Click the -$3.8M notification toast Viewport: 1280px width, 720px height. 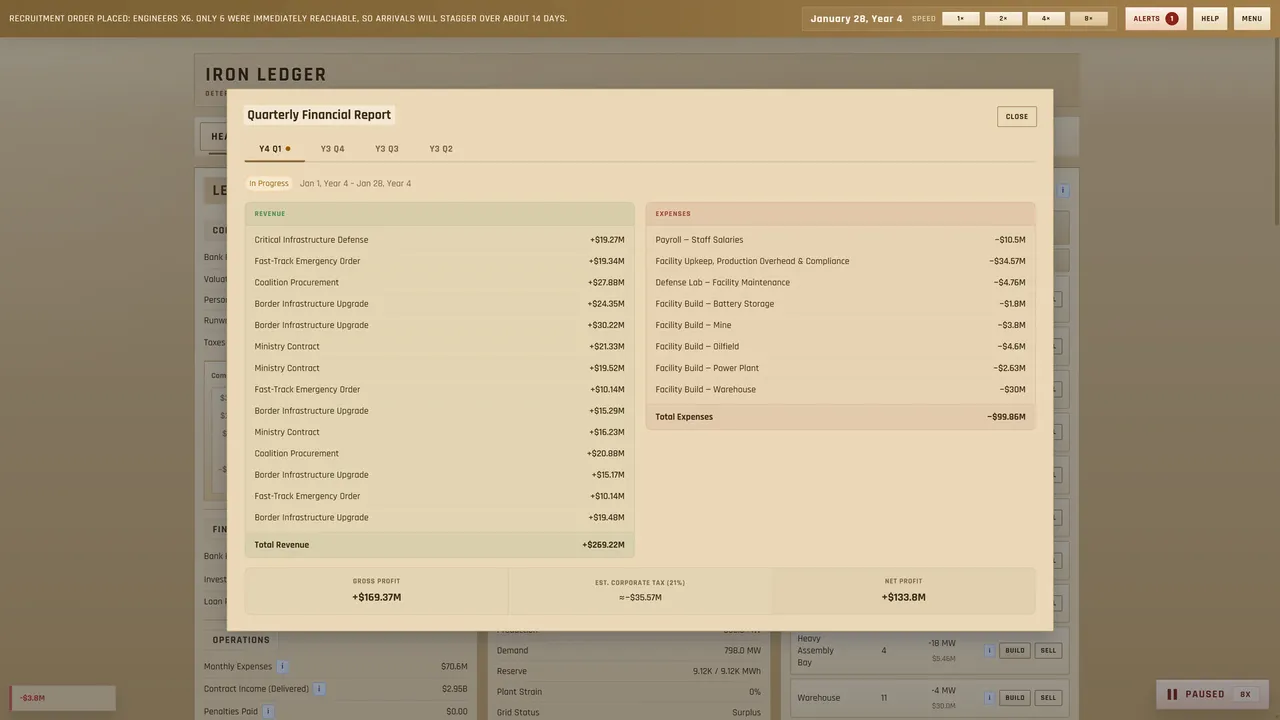(x=63, y=698)
